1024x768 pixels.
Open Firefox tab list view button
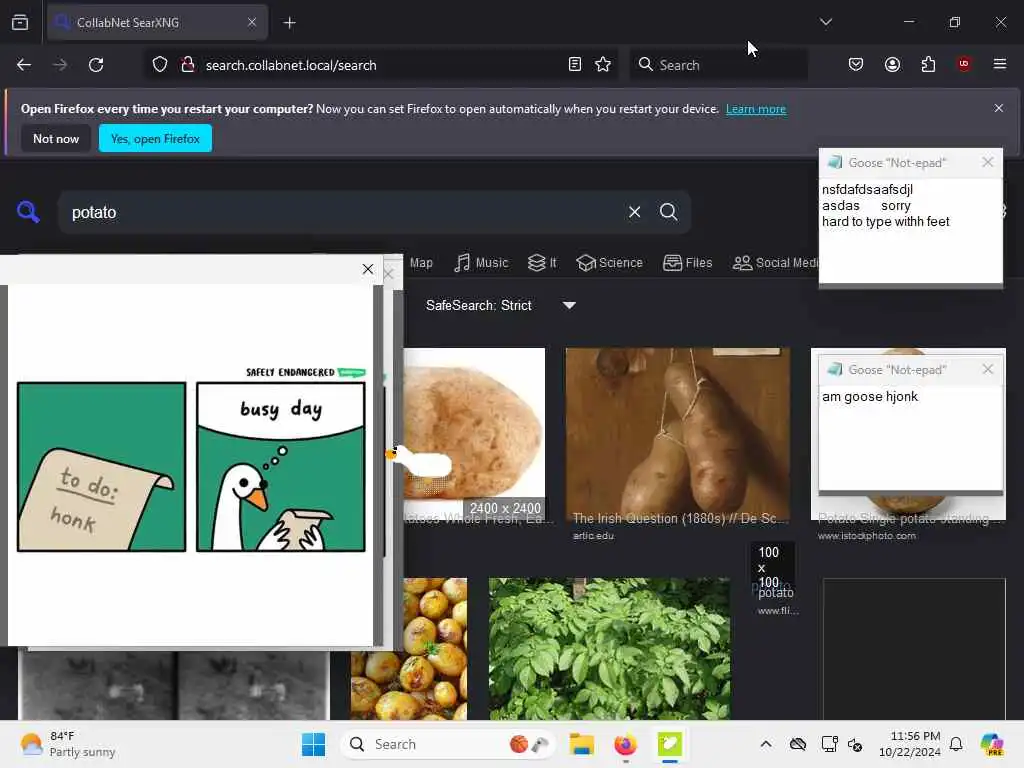pos(20,22)
